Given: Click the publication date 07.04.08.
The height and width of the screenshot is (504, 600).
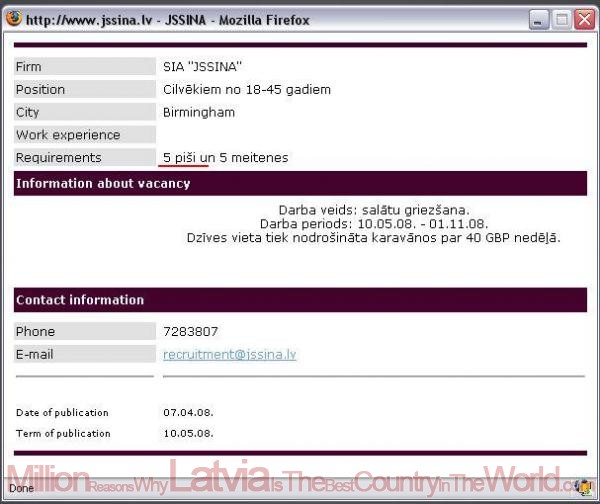Looking at the screenshot, I should pos(188,412).
